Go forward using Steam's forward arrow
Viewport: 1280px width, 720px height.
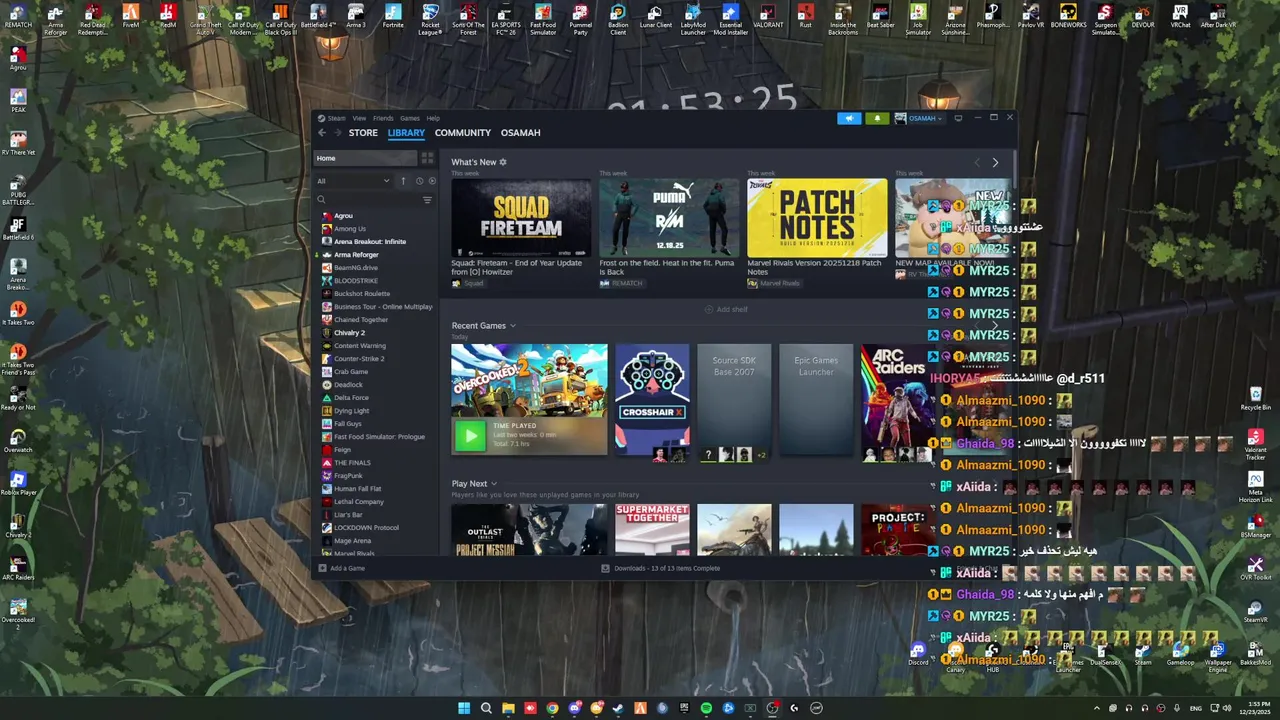coord(337,133)
